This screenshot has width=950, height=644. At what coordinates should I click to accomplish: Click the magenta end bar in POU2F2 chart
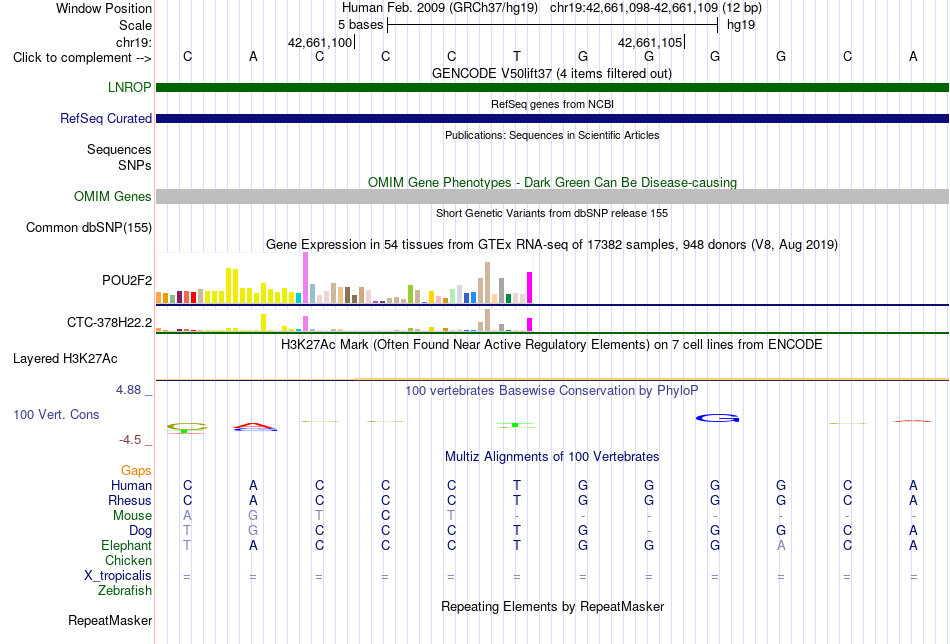[x=530, y=288]
